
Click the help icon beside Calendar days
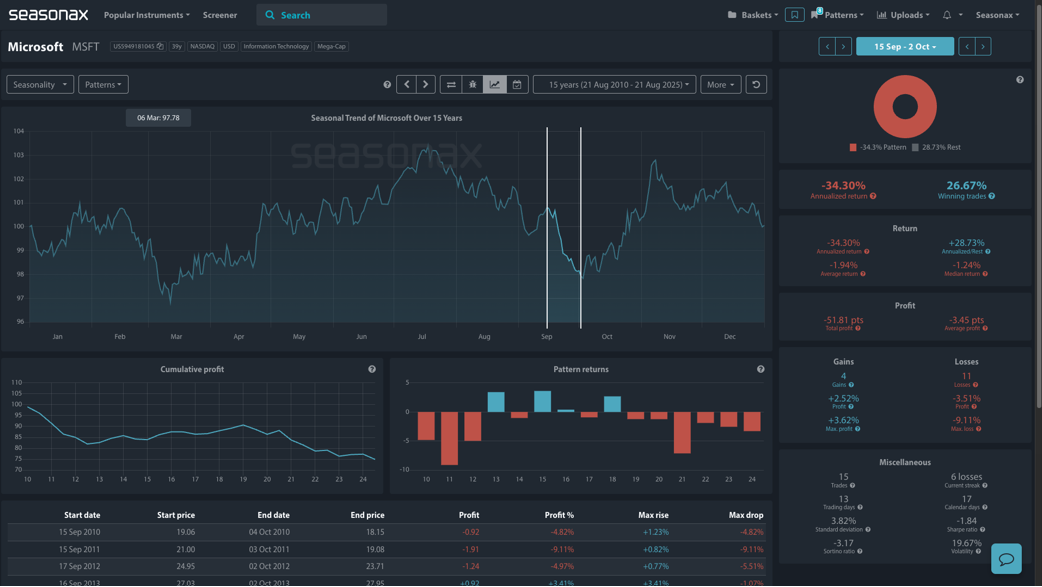(x=985, y=507)
